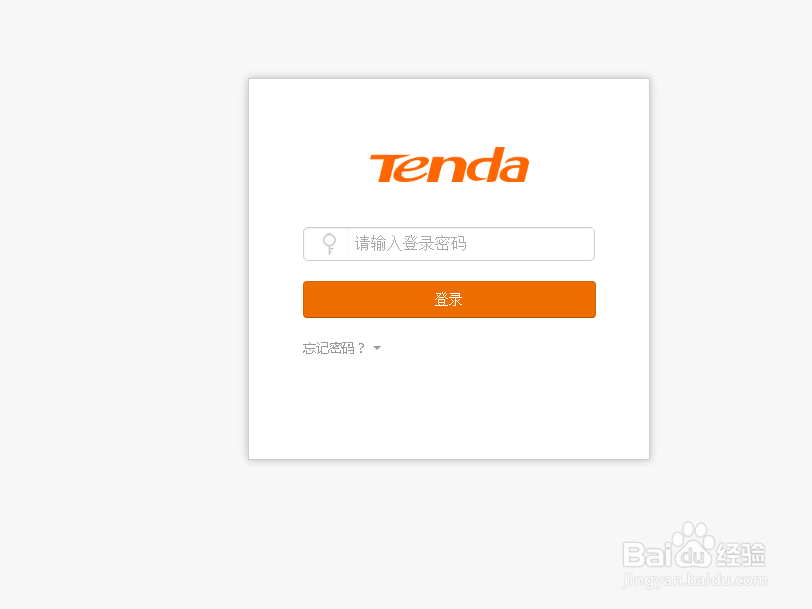This screenshot has width=812, height=609.
Task: Click the question mark after 忘记密码
Action: [x=361, y=348]
